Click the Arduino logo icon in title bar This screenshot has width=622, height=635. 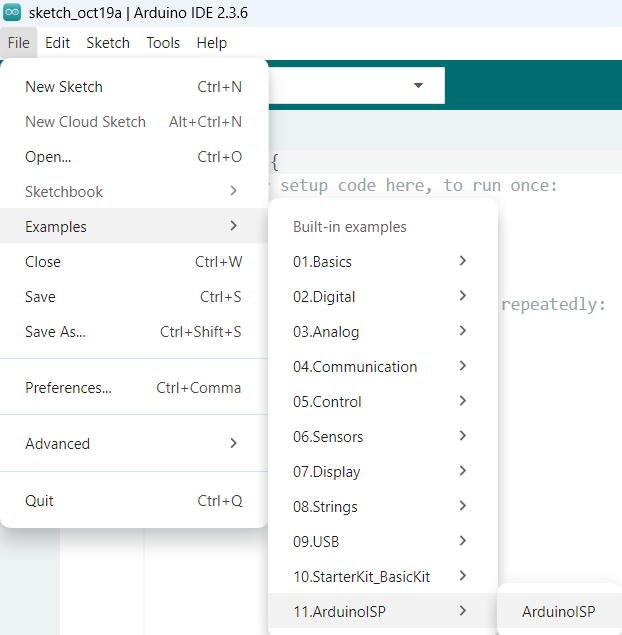pos(13,13)
